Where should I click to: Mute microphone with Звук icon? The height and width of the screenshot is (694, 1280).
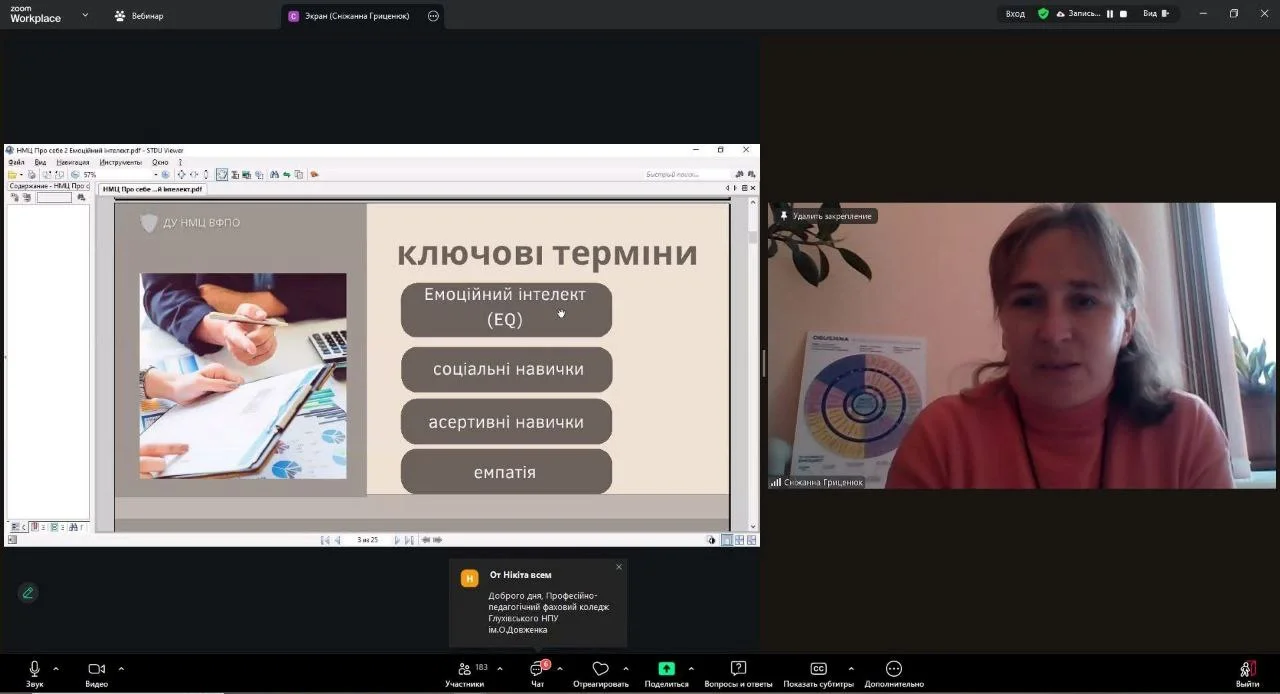coord(34,669)
